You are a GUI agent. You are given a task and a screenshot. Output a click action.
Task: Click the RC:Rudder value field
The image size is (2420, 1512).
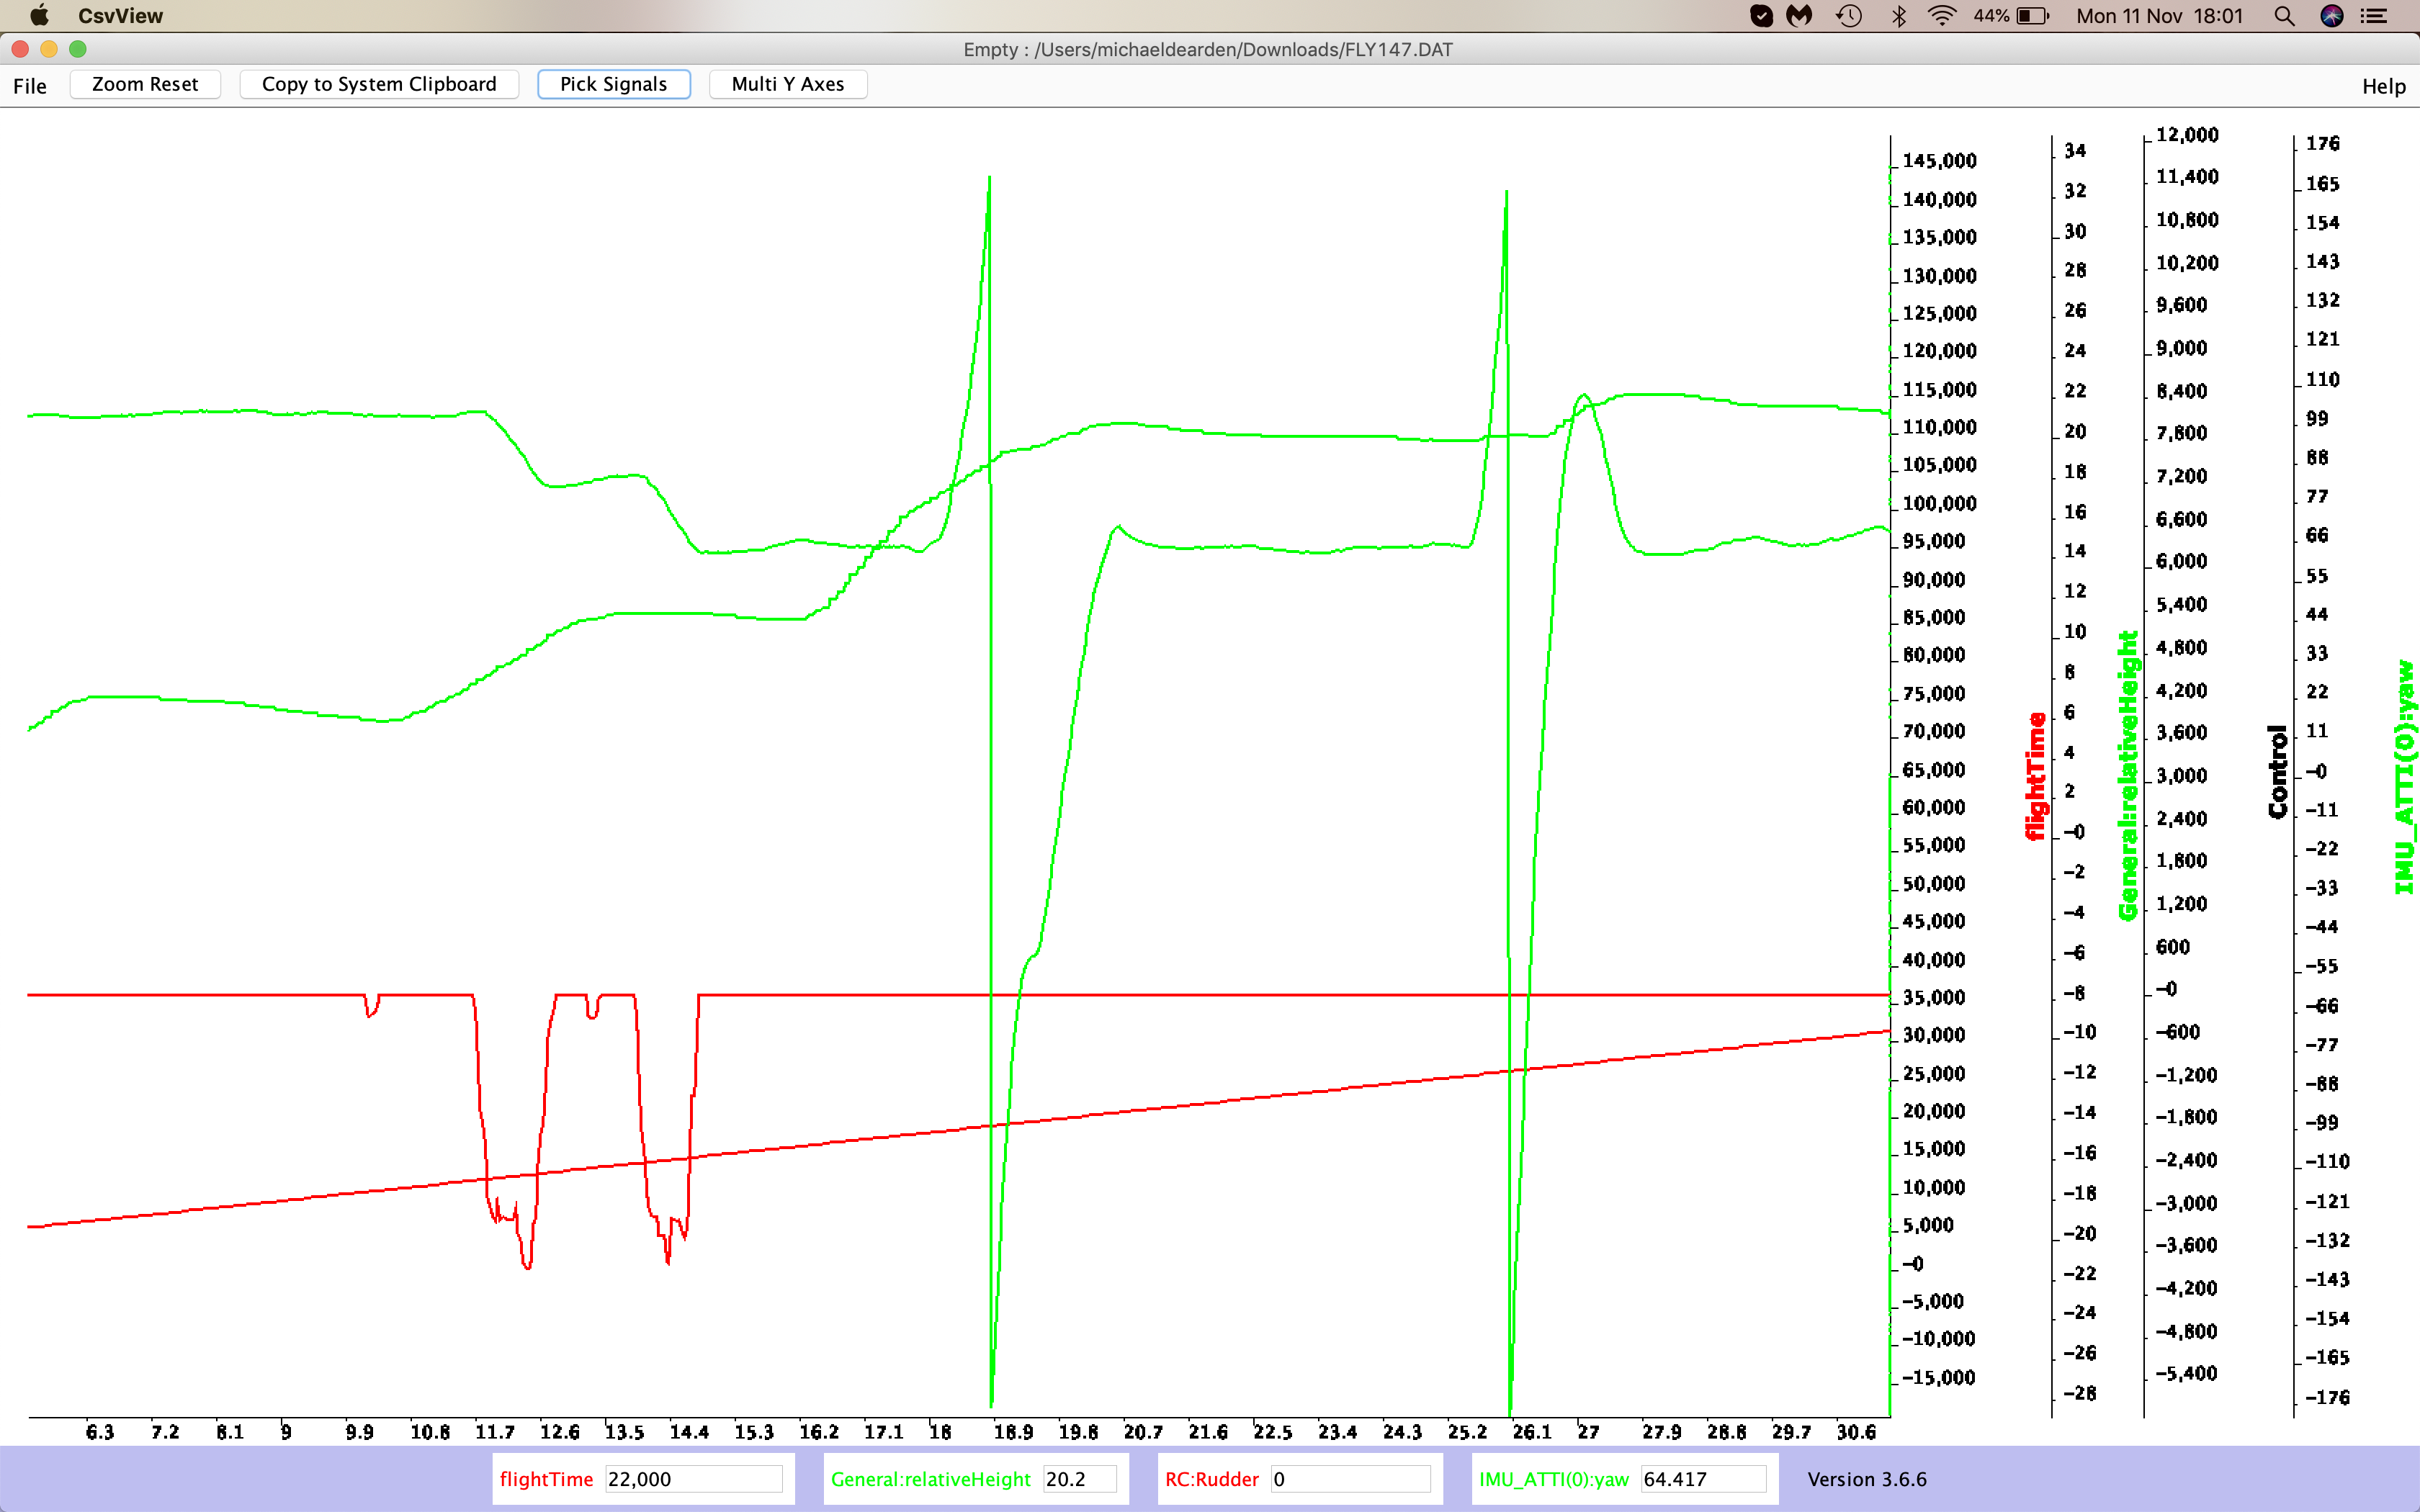tap(1351, 1479)
